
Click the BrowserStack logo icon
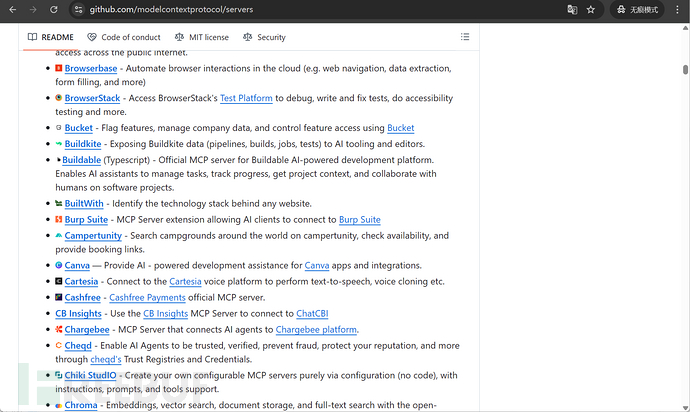pos(59,97)
